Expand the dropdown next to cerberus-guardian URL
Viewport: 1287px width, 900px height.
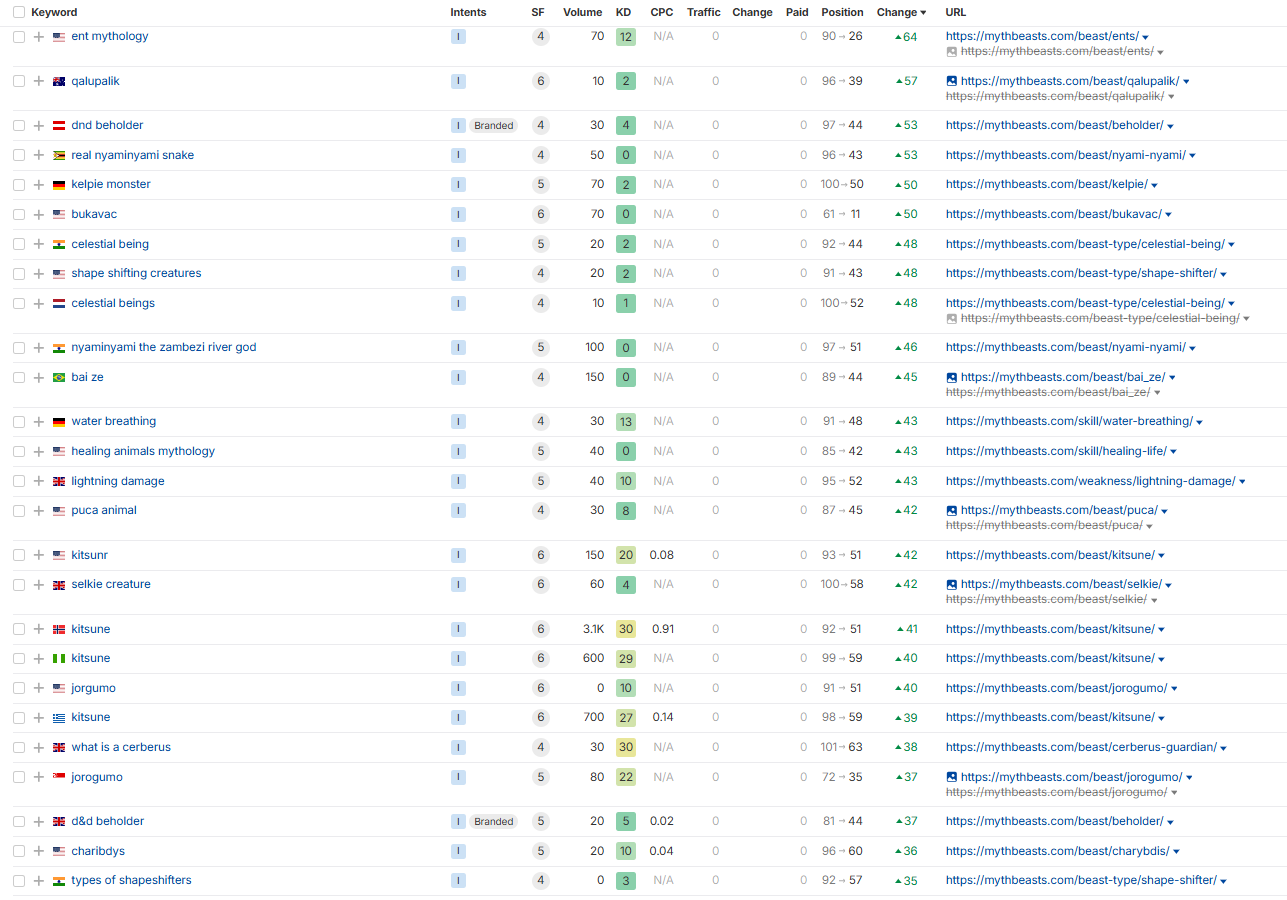tap(1223, 748)
